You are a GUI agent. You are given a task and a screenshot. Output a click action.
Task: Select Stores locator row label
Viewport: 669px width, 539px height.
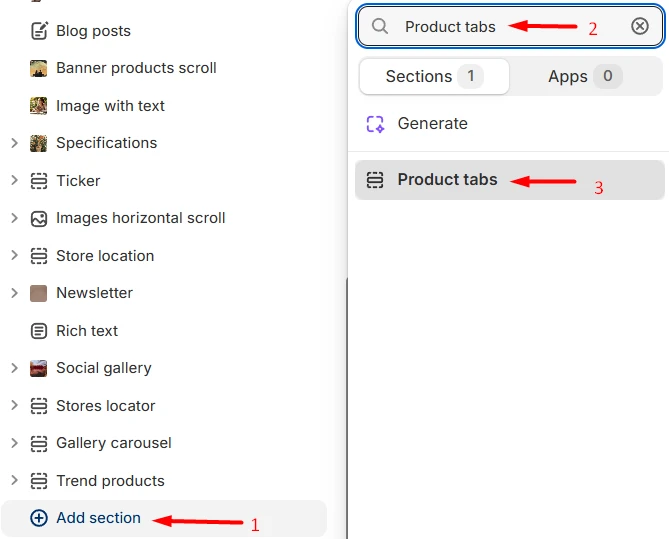106,406
